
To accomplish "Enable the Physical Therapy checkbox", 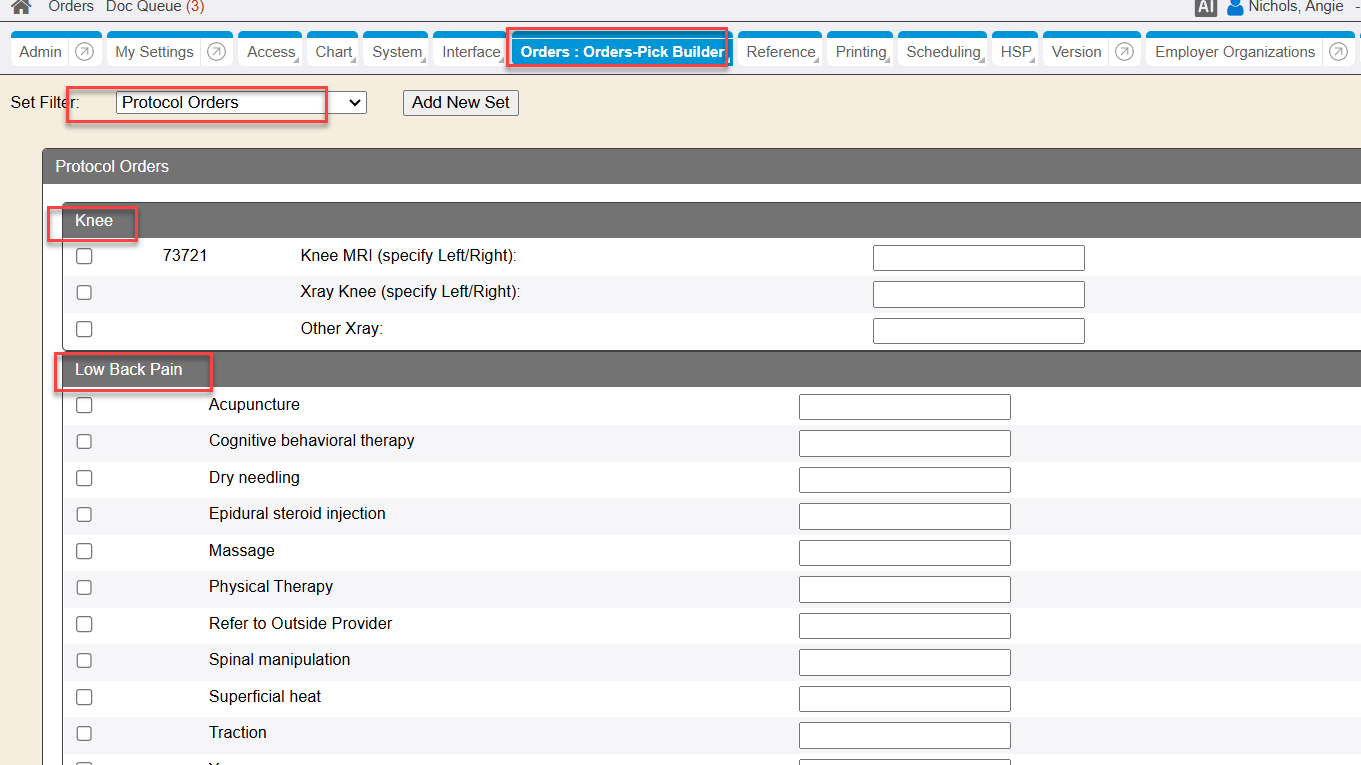I will 84,587.
